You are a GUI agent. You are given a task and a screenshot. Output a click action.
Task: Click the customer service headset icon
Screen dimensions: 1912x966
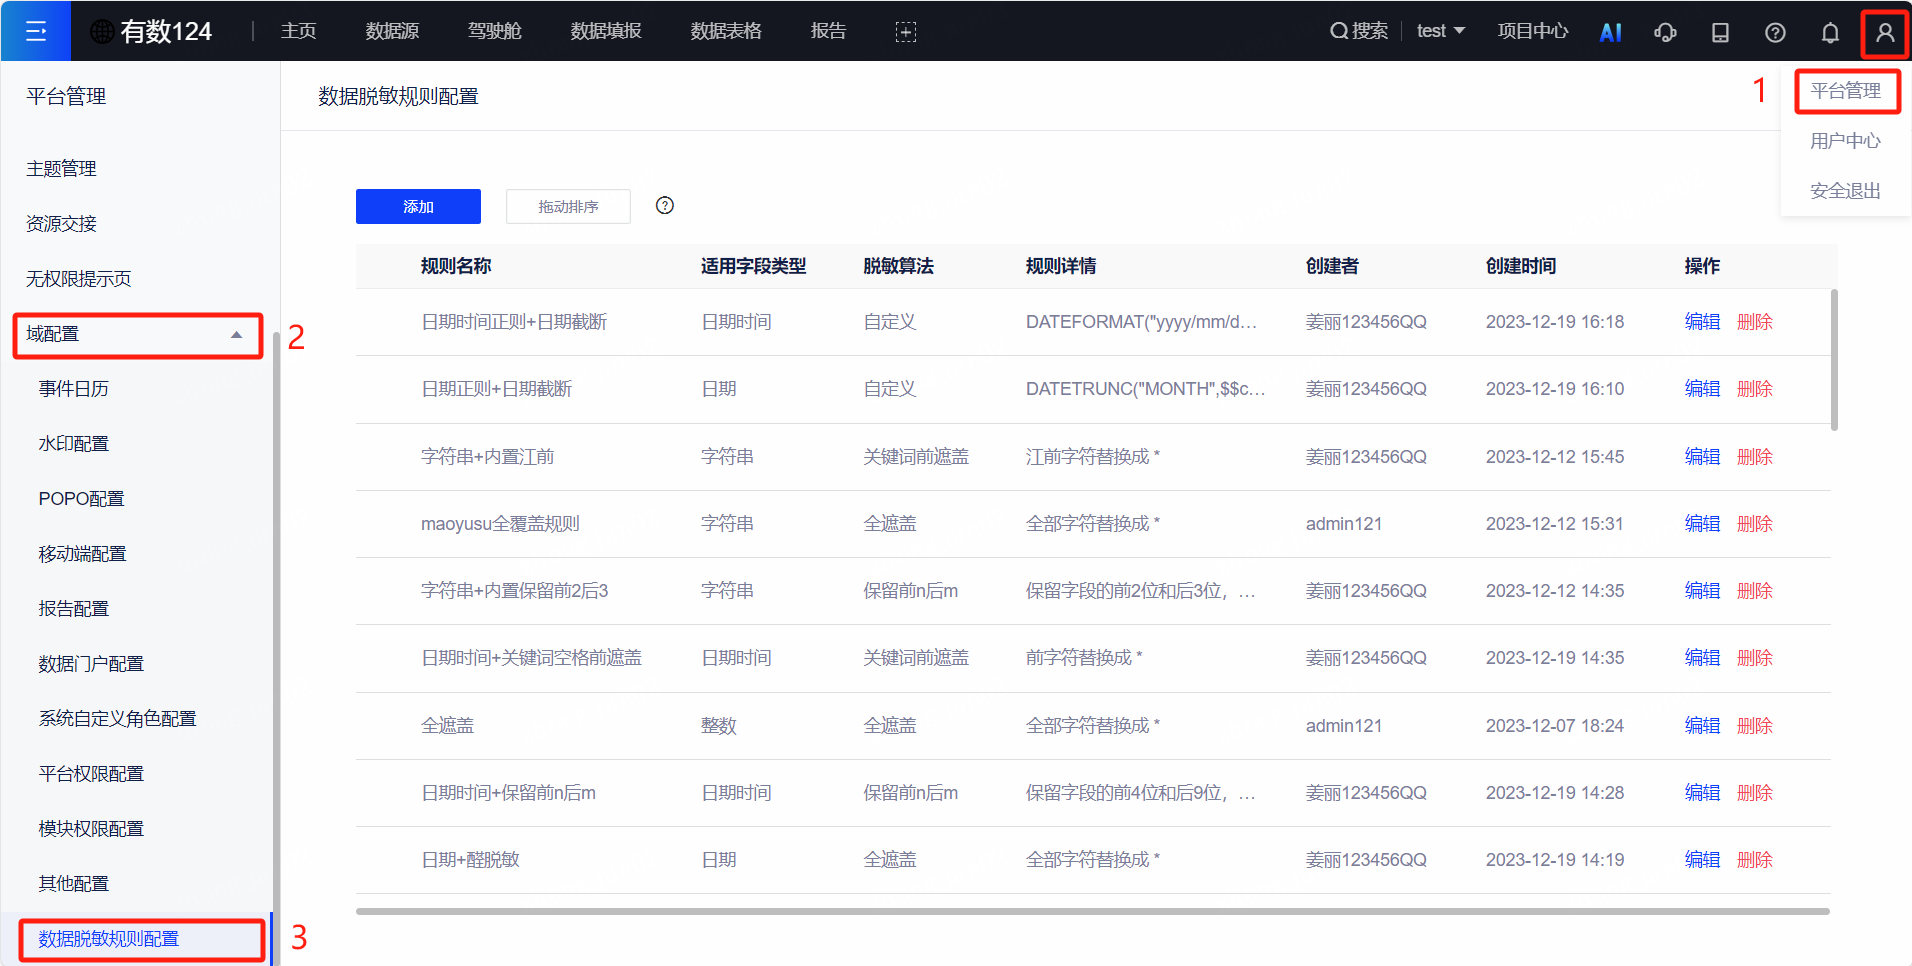1665,31
